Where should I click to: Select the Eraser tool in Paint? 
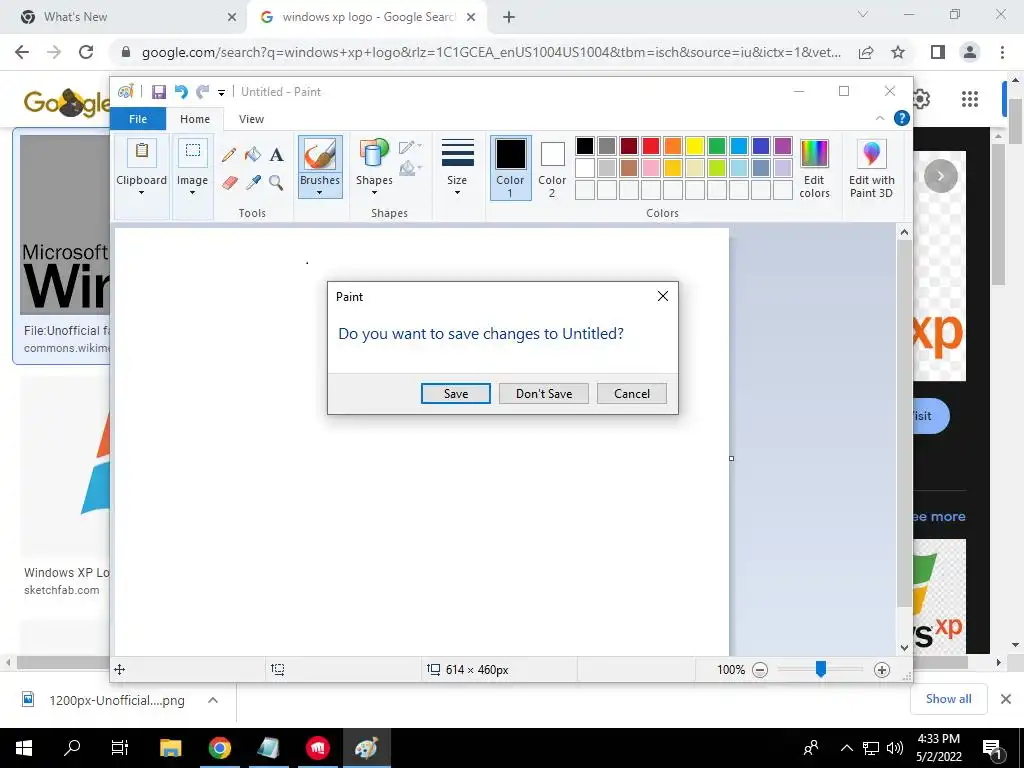pos(229,182)
